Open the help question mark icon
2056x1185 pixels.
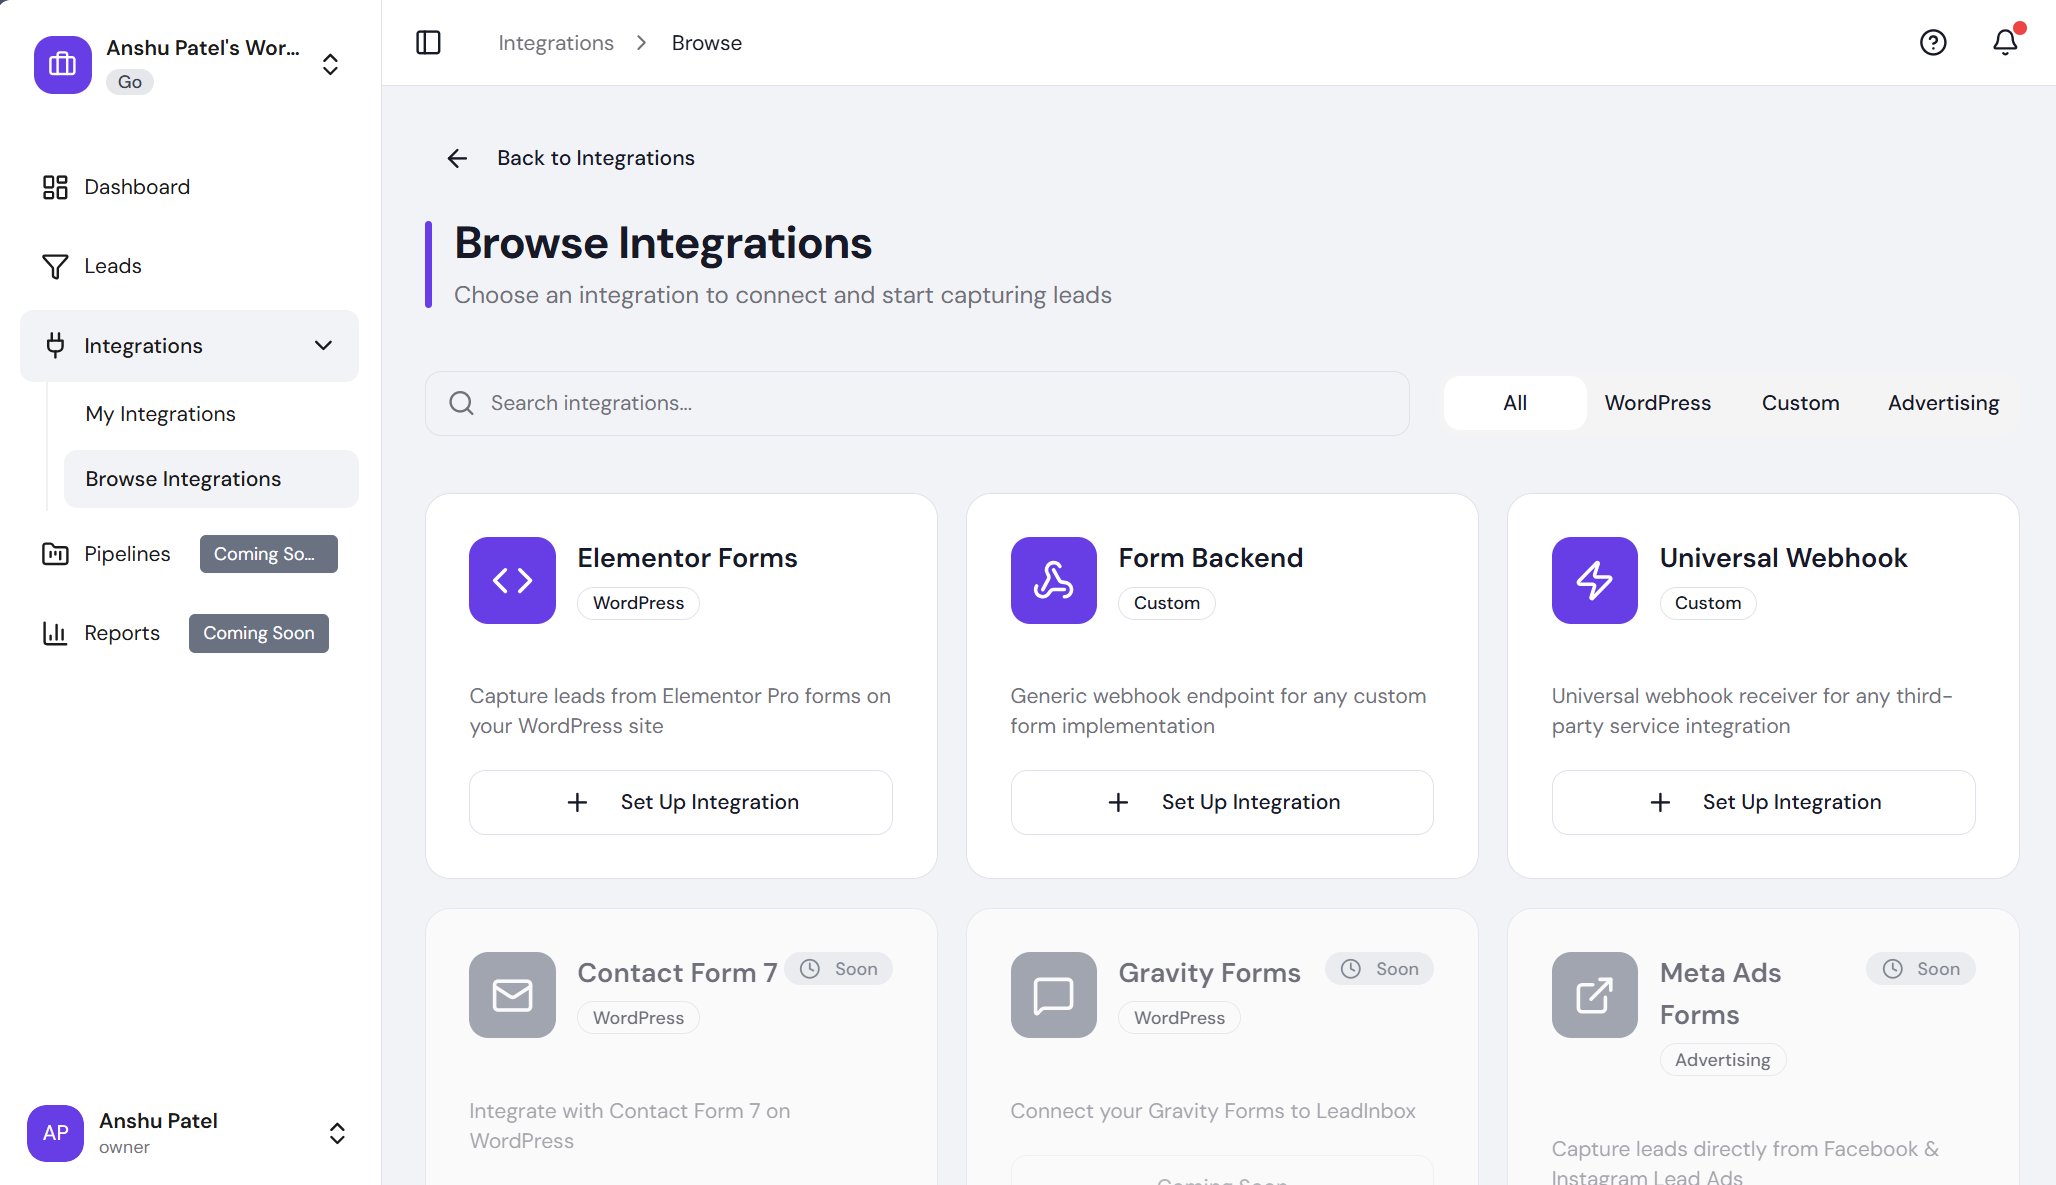(1933, 43)
